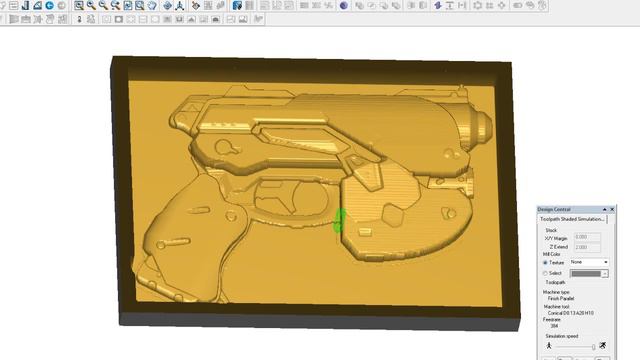Click the blue downward arrow icon
640x360 pixels.
[x=438, y=6]
